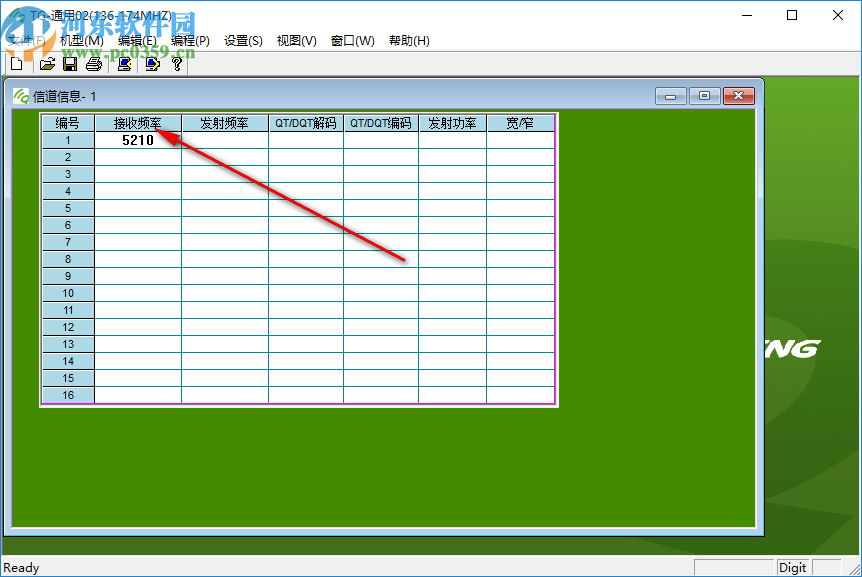The image size is (862, 577).
Task: Maximize the 信道信息-1 child window
Action: 704,96
